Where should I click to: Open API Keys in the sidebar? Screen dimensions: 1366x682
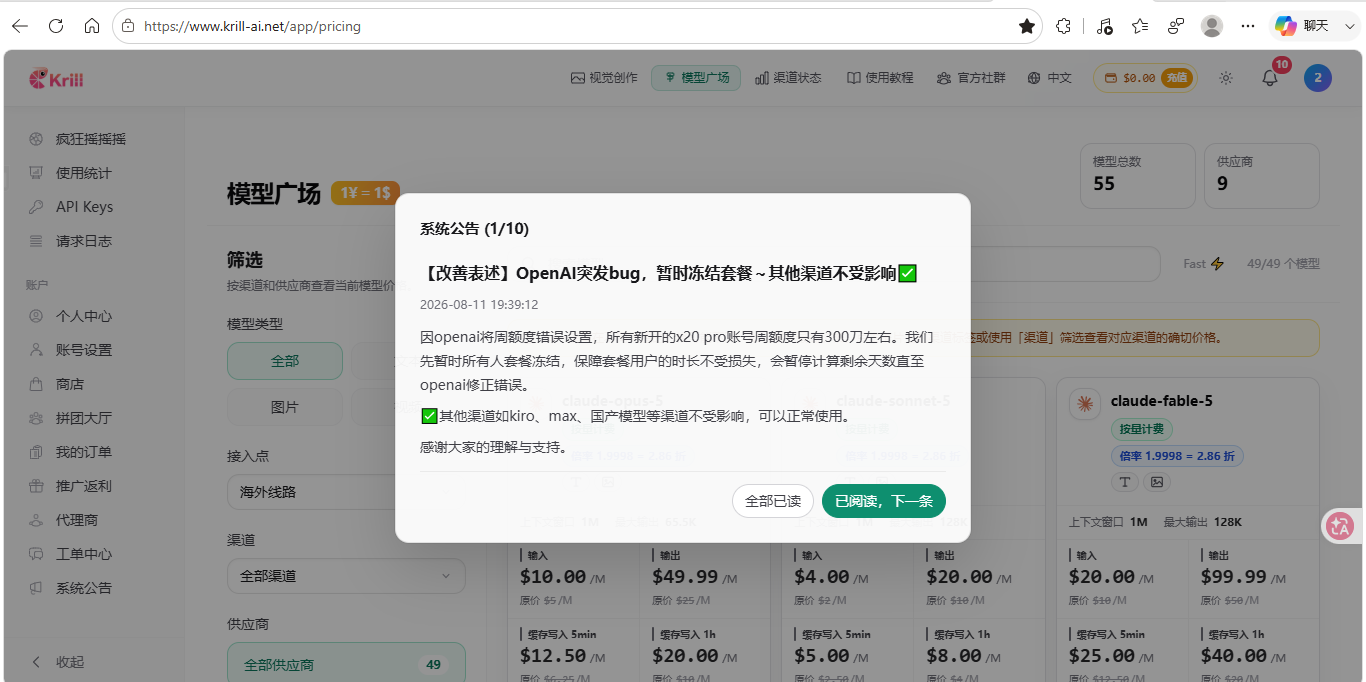click(x=84, y=207)
